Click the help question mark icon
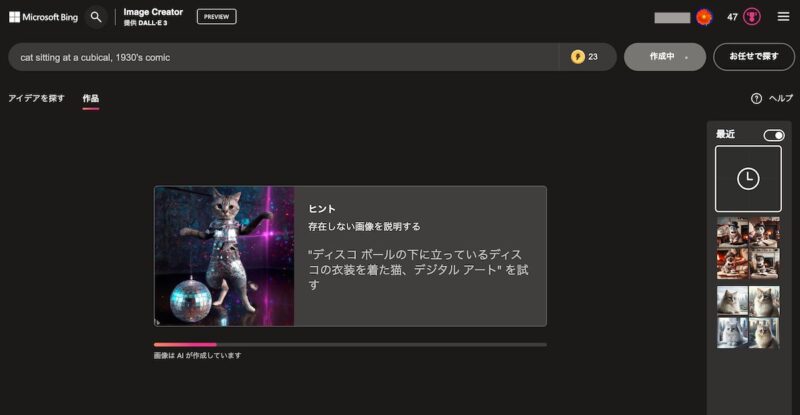This screenshot has width=800, height=415. (756, 99)
